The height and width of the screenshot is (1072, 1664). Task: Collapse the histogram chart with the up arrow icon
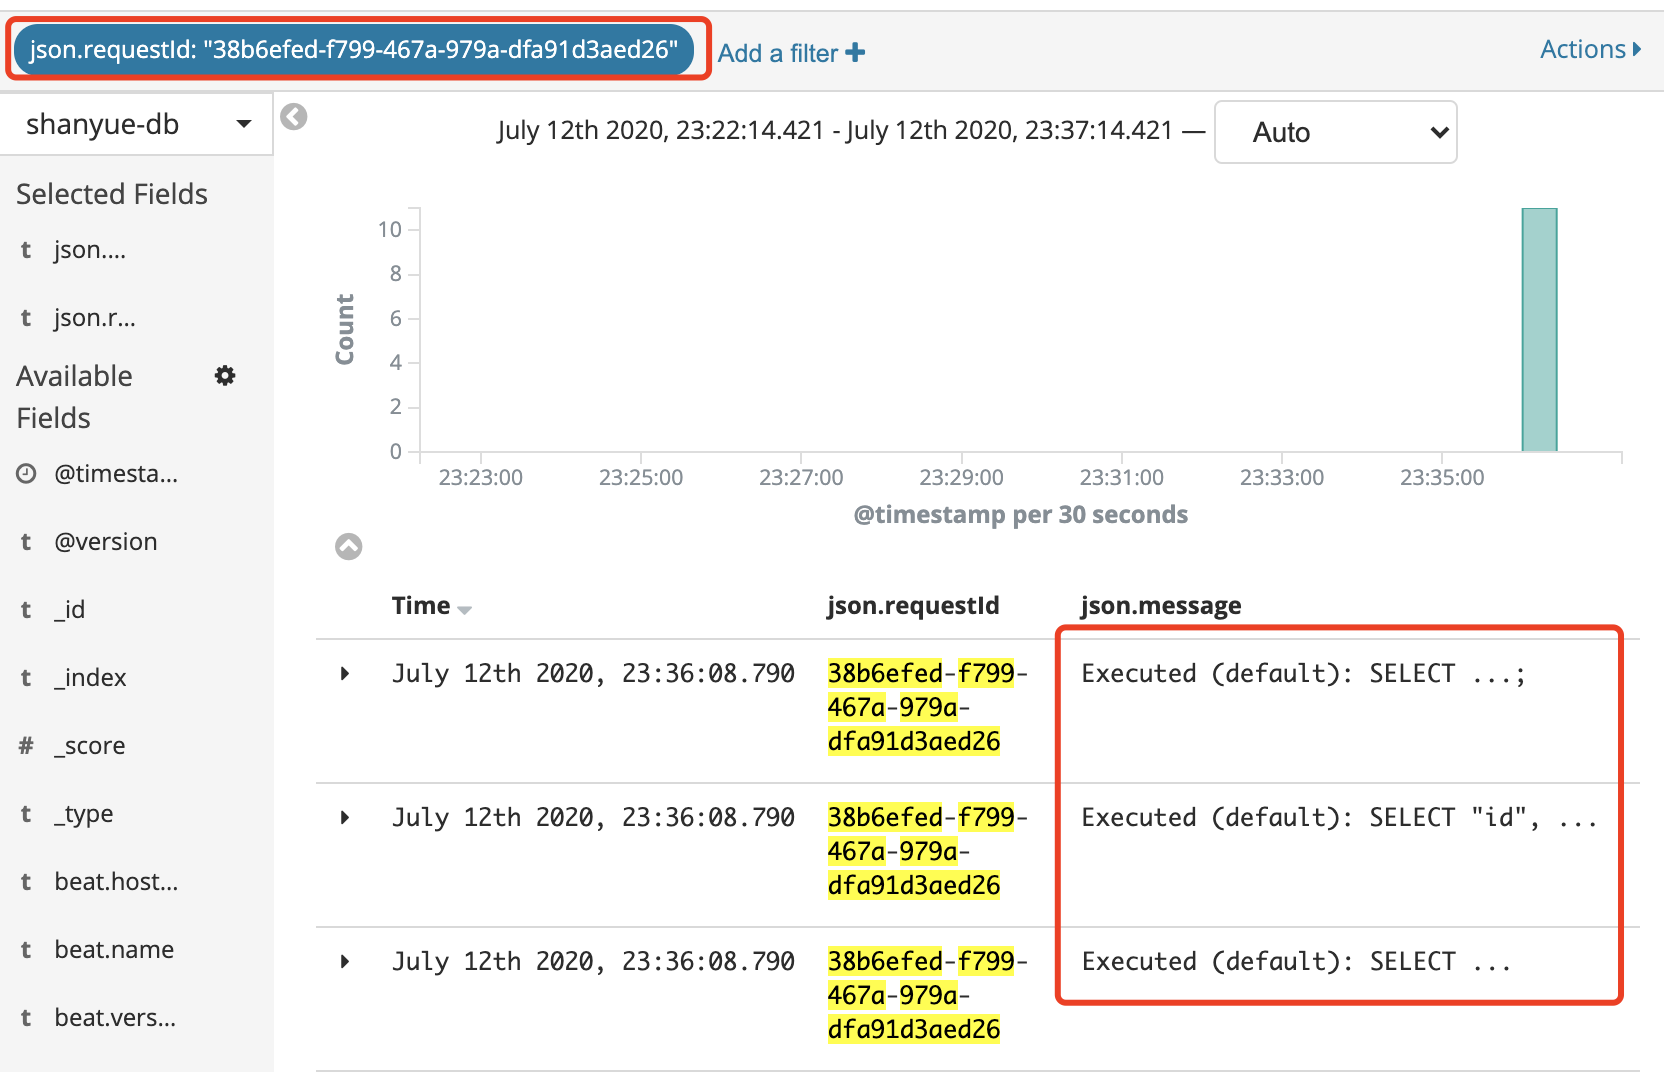(x=348, y=546)
